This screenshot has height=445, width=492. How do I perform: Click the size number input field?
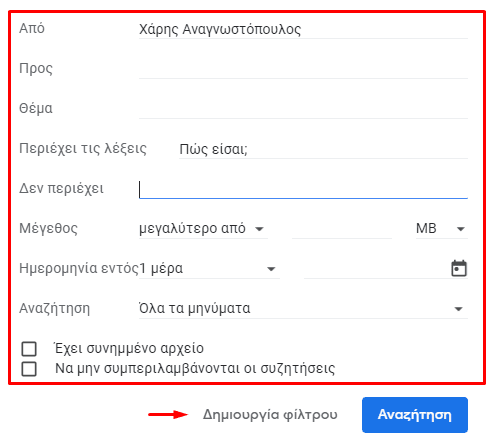(x=342, y=229)
